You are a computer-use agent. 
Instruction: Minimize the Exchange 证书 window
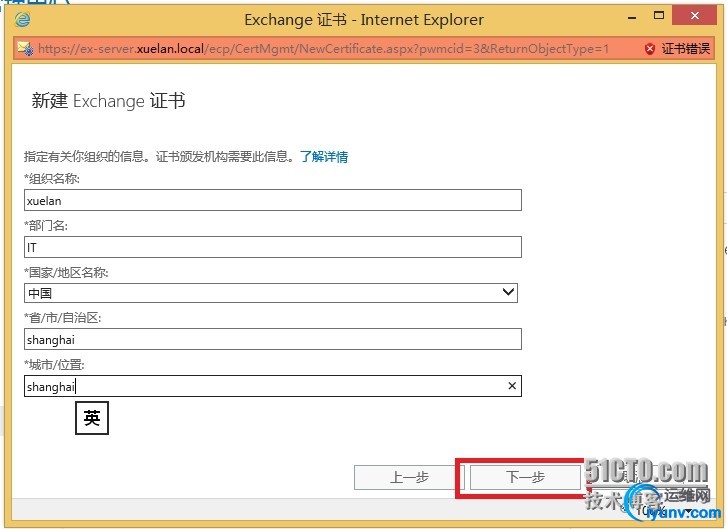631,18
